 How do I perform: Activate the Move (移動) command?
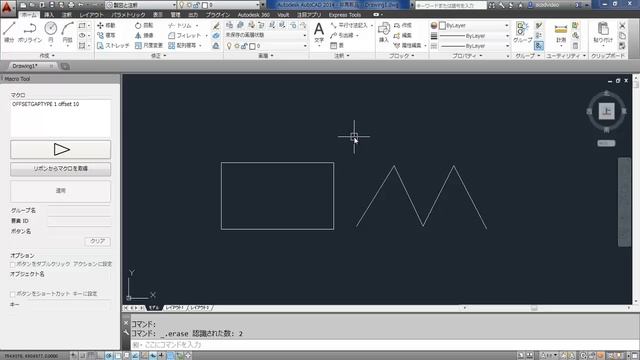[x=107, y=25]
